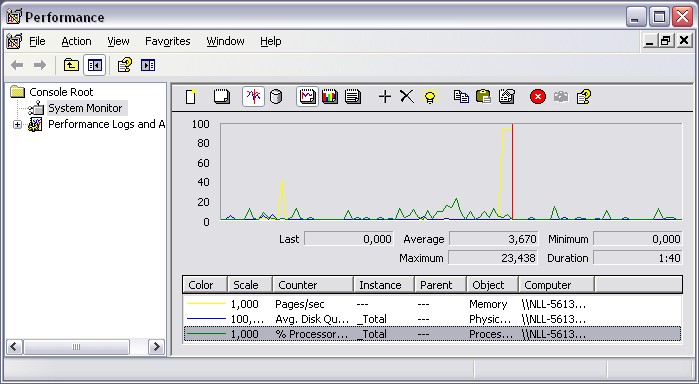
Task: Select Console Root in the tree
Action: [61, 92]
